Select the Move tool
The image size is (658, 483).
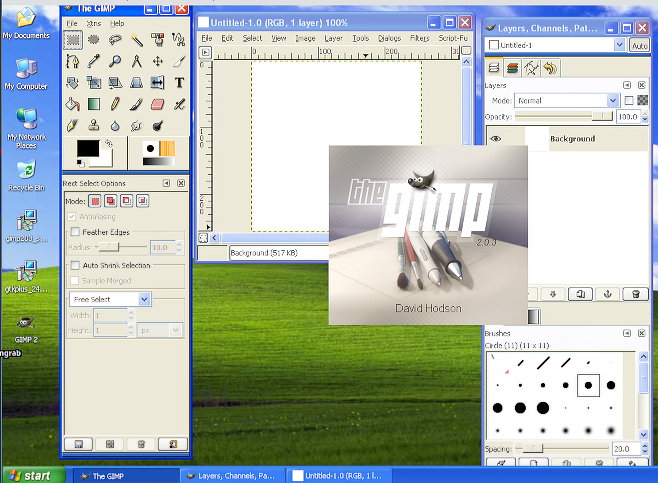click(158, 61)
